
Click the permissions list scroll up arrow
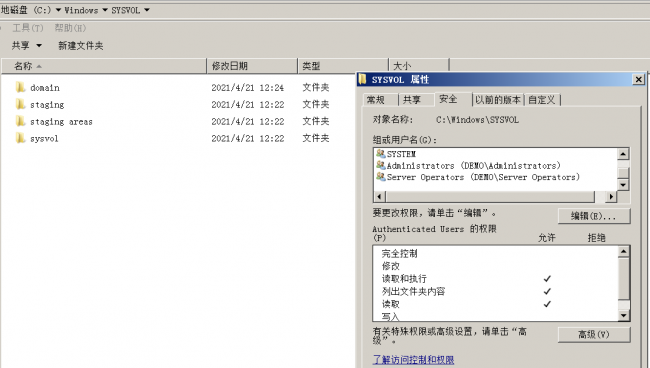(x=623, y=251)
